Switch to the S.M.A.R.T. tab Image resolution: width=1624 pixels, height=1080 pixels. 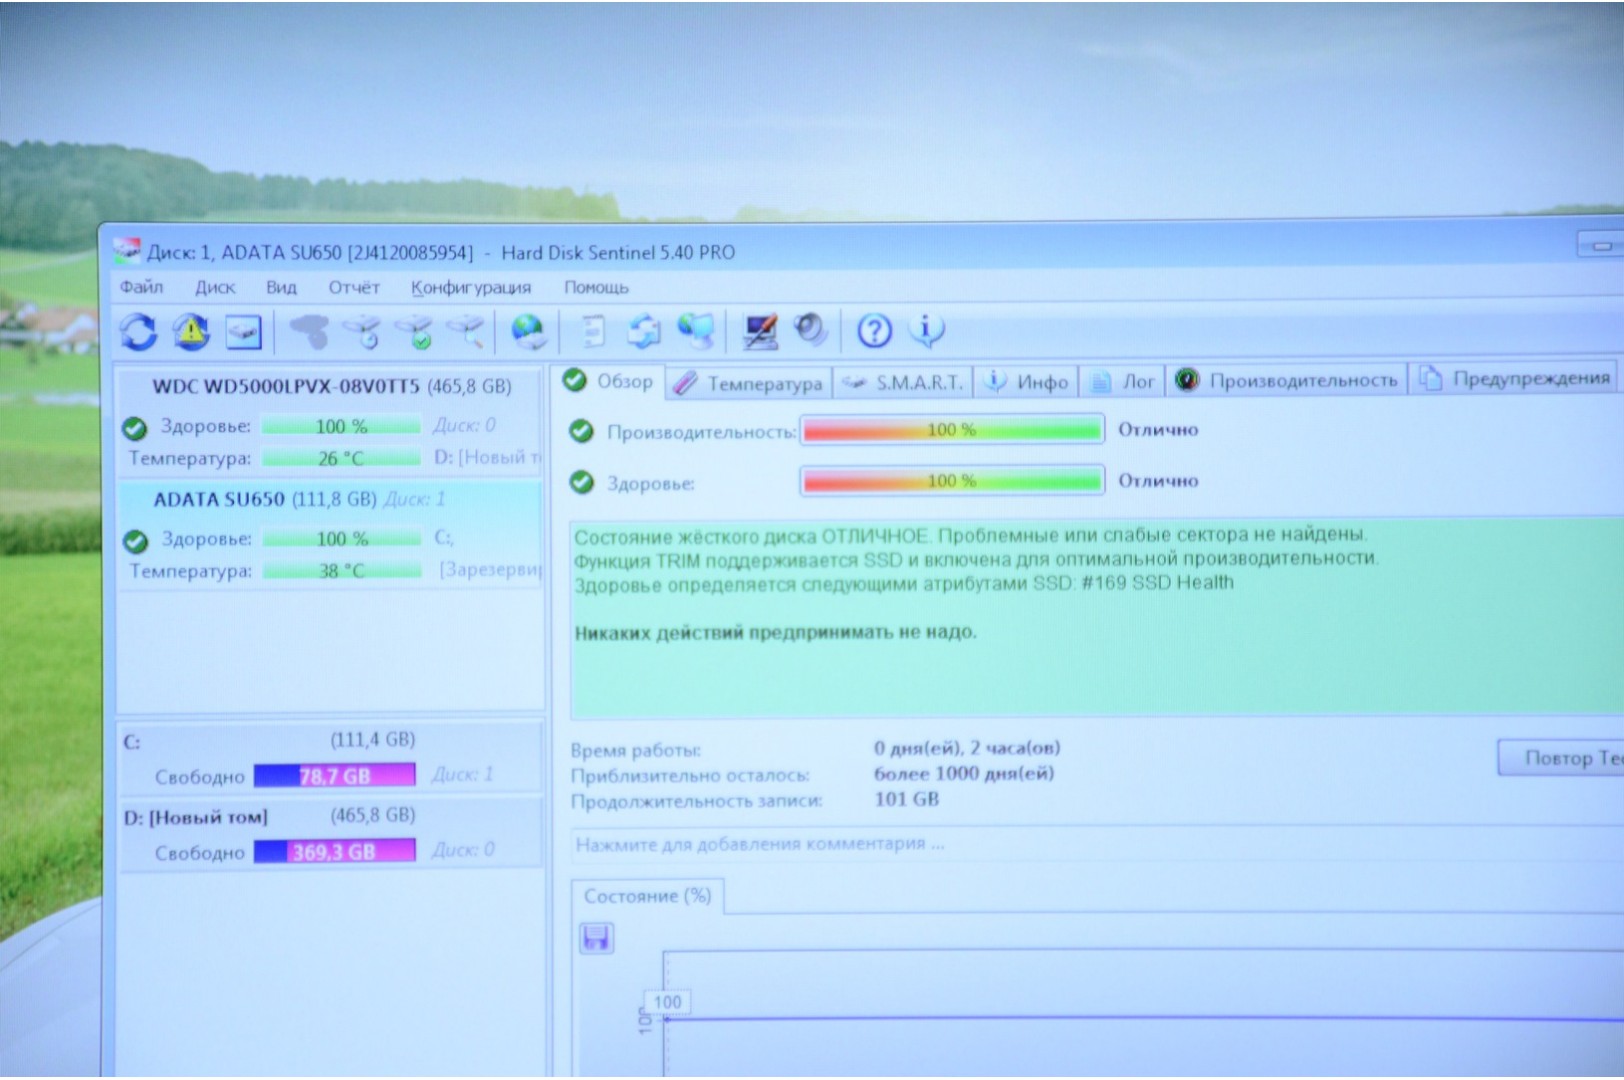coord(905,382)
